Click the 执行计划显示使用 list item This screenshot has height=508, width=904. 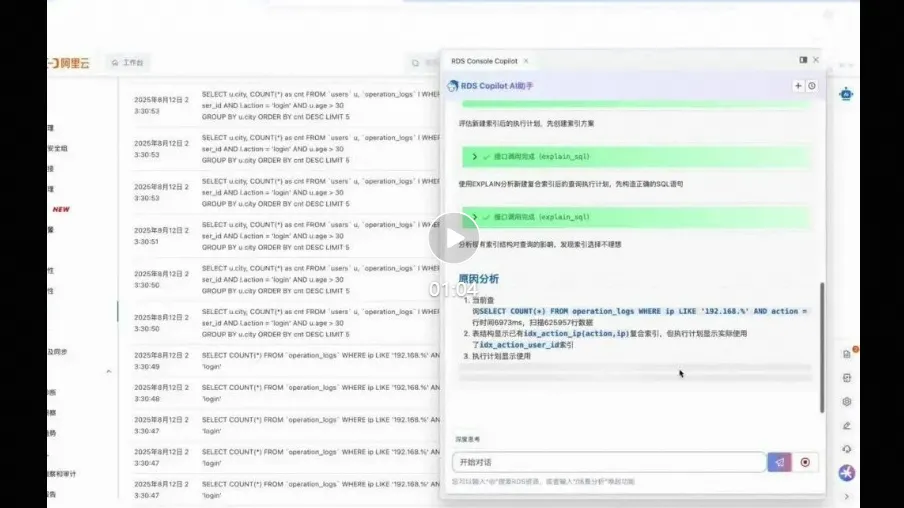501,356
